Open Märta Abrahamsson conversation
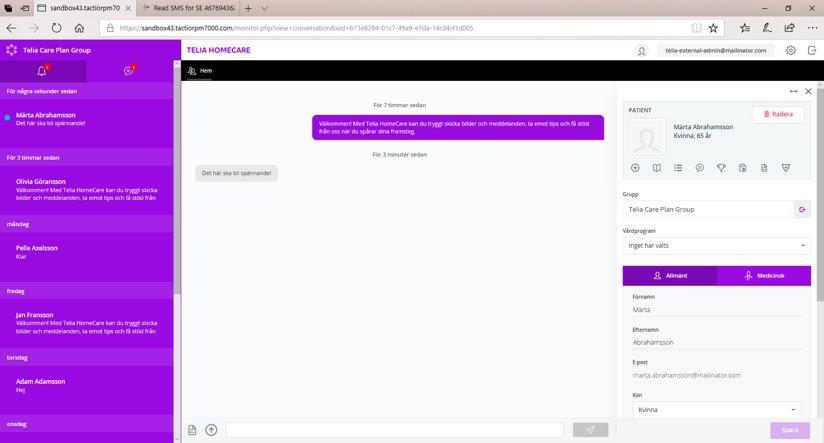824x443 pixels. [86, 123]
